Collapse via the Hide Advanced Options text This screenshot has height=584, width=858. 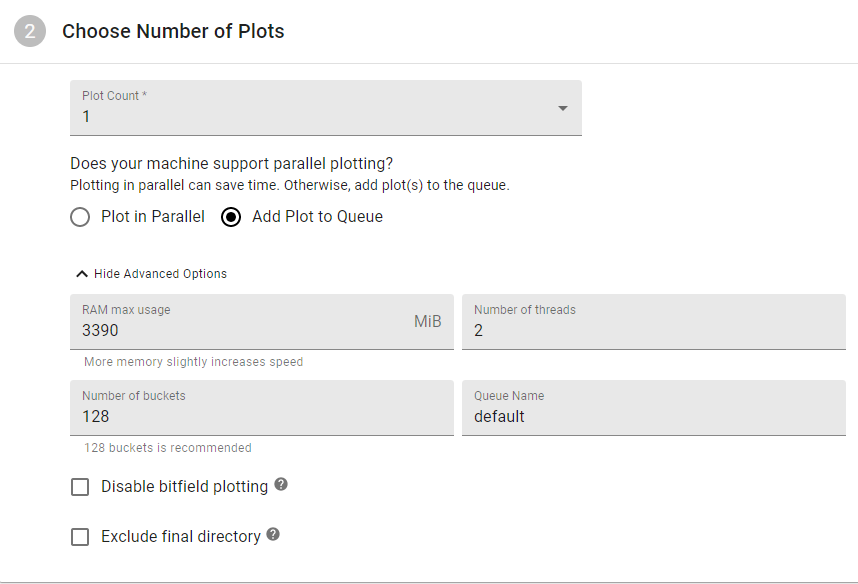click(160, 274)
